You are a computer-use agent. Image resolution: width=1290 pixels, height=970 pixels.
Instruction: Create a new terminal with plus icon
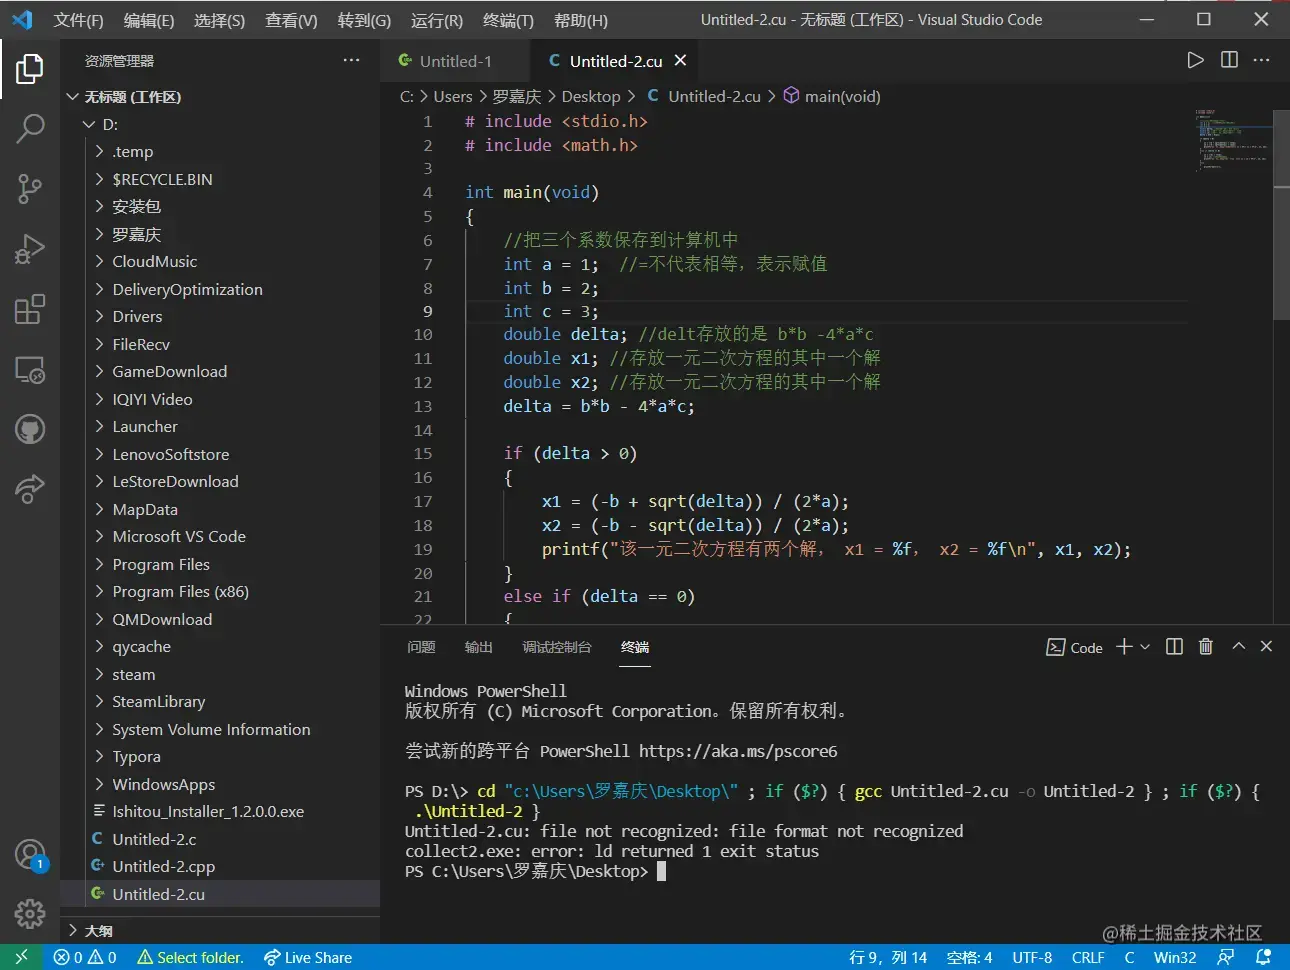(x=1124, y=647)
